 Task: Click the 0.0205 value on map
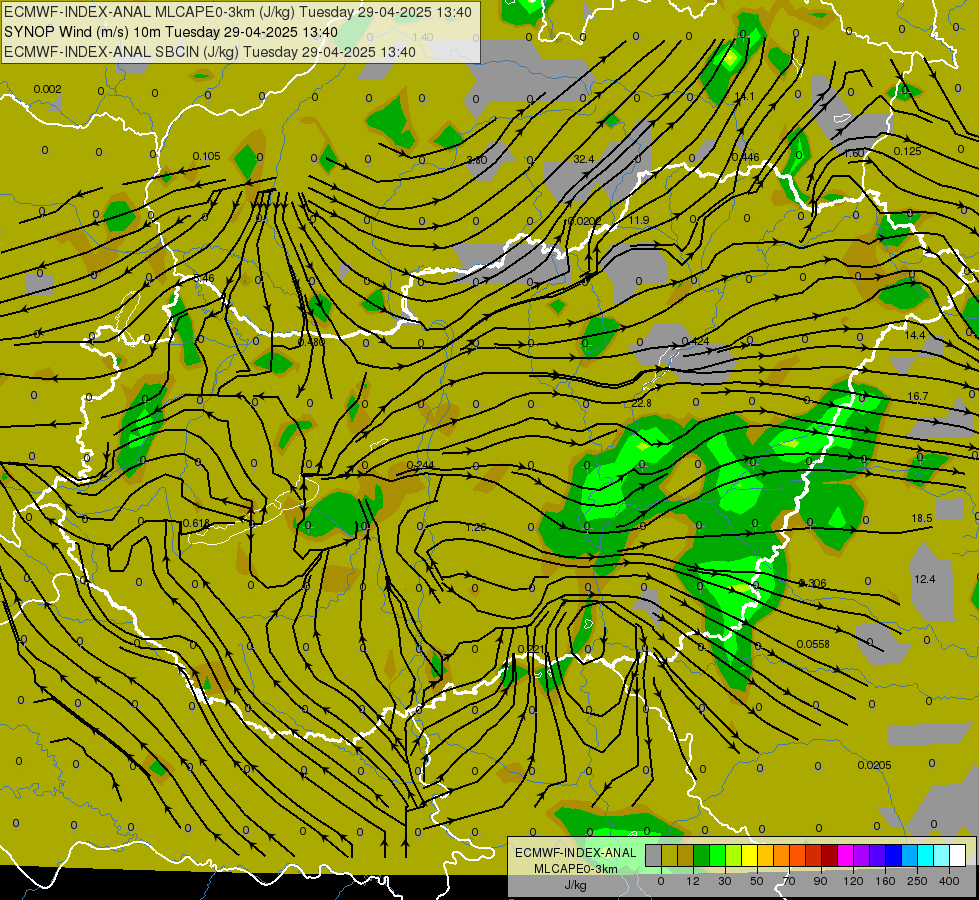(874, 765)
